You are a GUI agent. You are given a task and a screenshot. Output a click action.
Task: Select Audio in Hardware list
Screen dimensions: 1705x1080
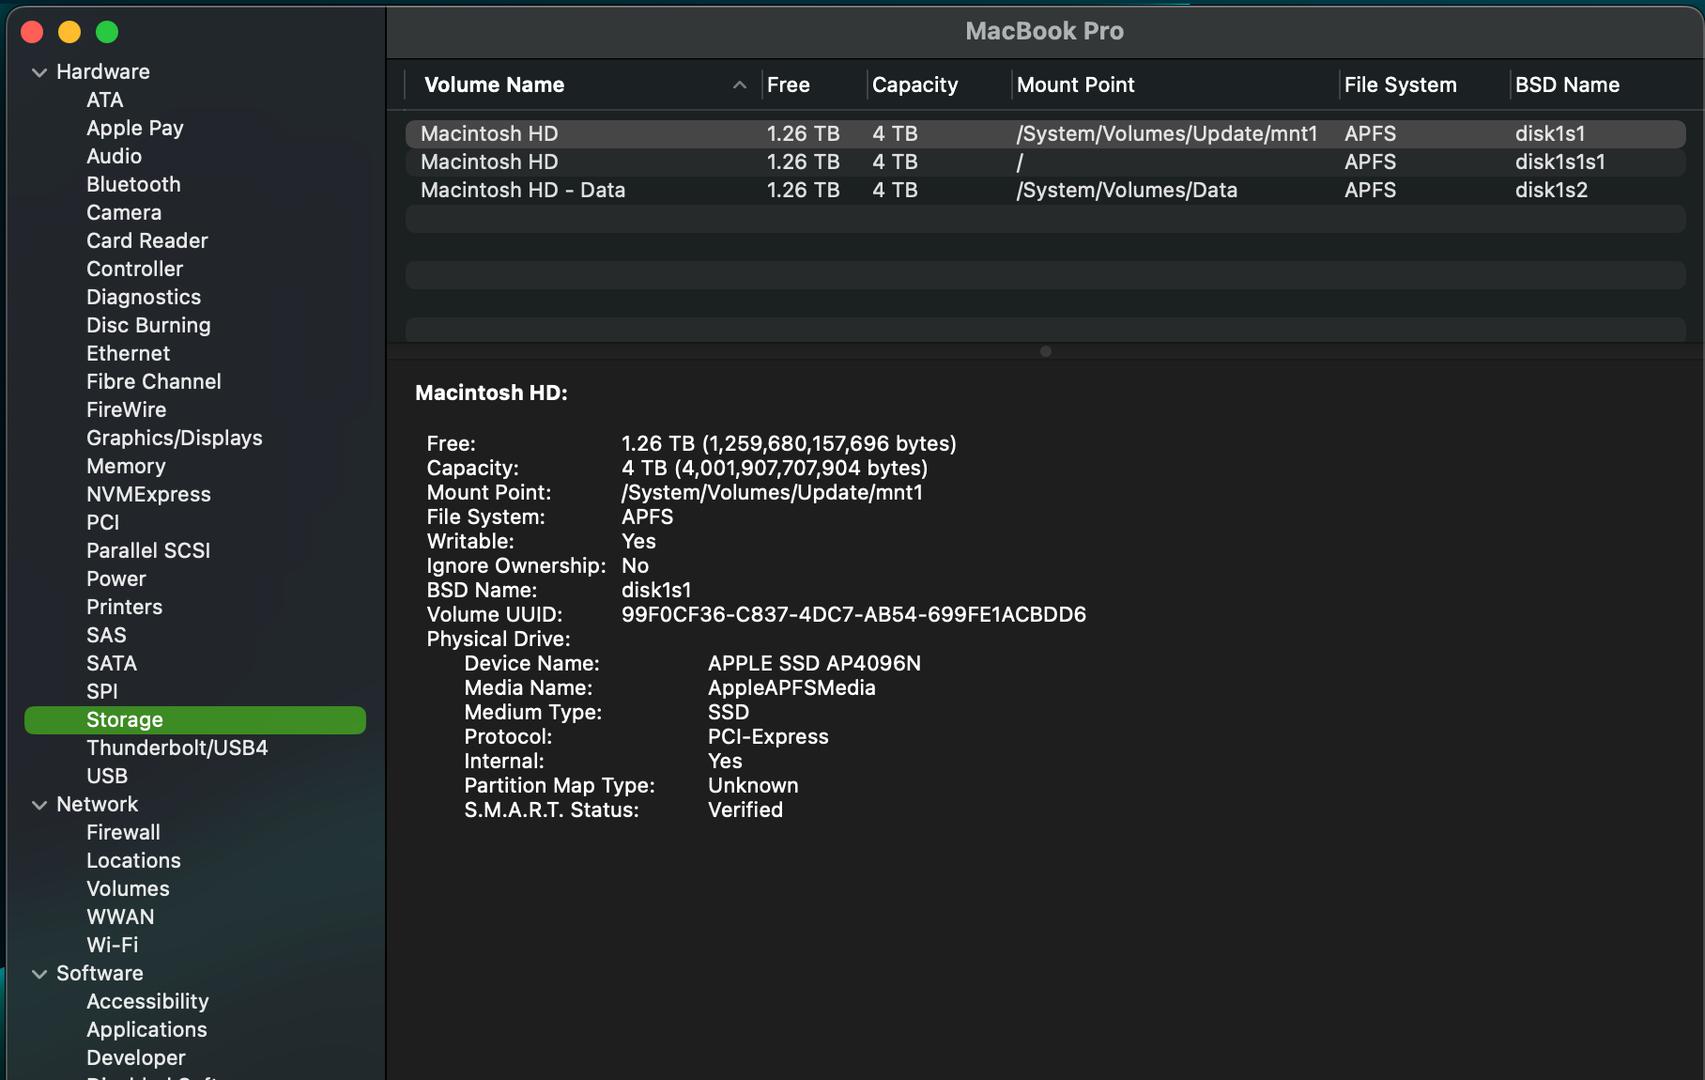114,156
